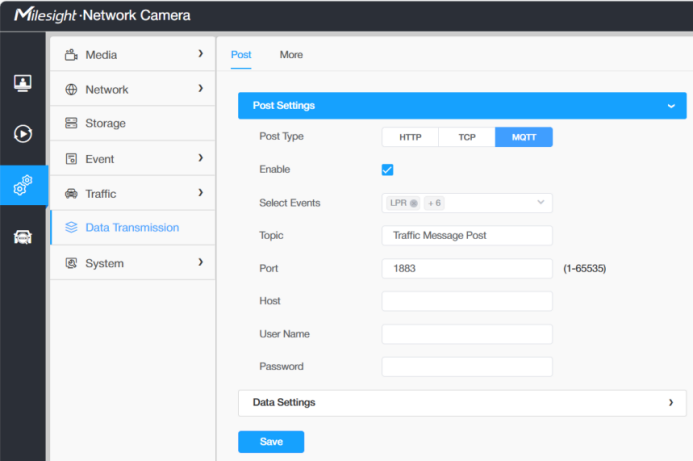Open the Select Events dropdown
Screen dimensions: 693x461
[467, 203]
